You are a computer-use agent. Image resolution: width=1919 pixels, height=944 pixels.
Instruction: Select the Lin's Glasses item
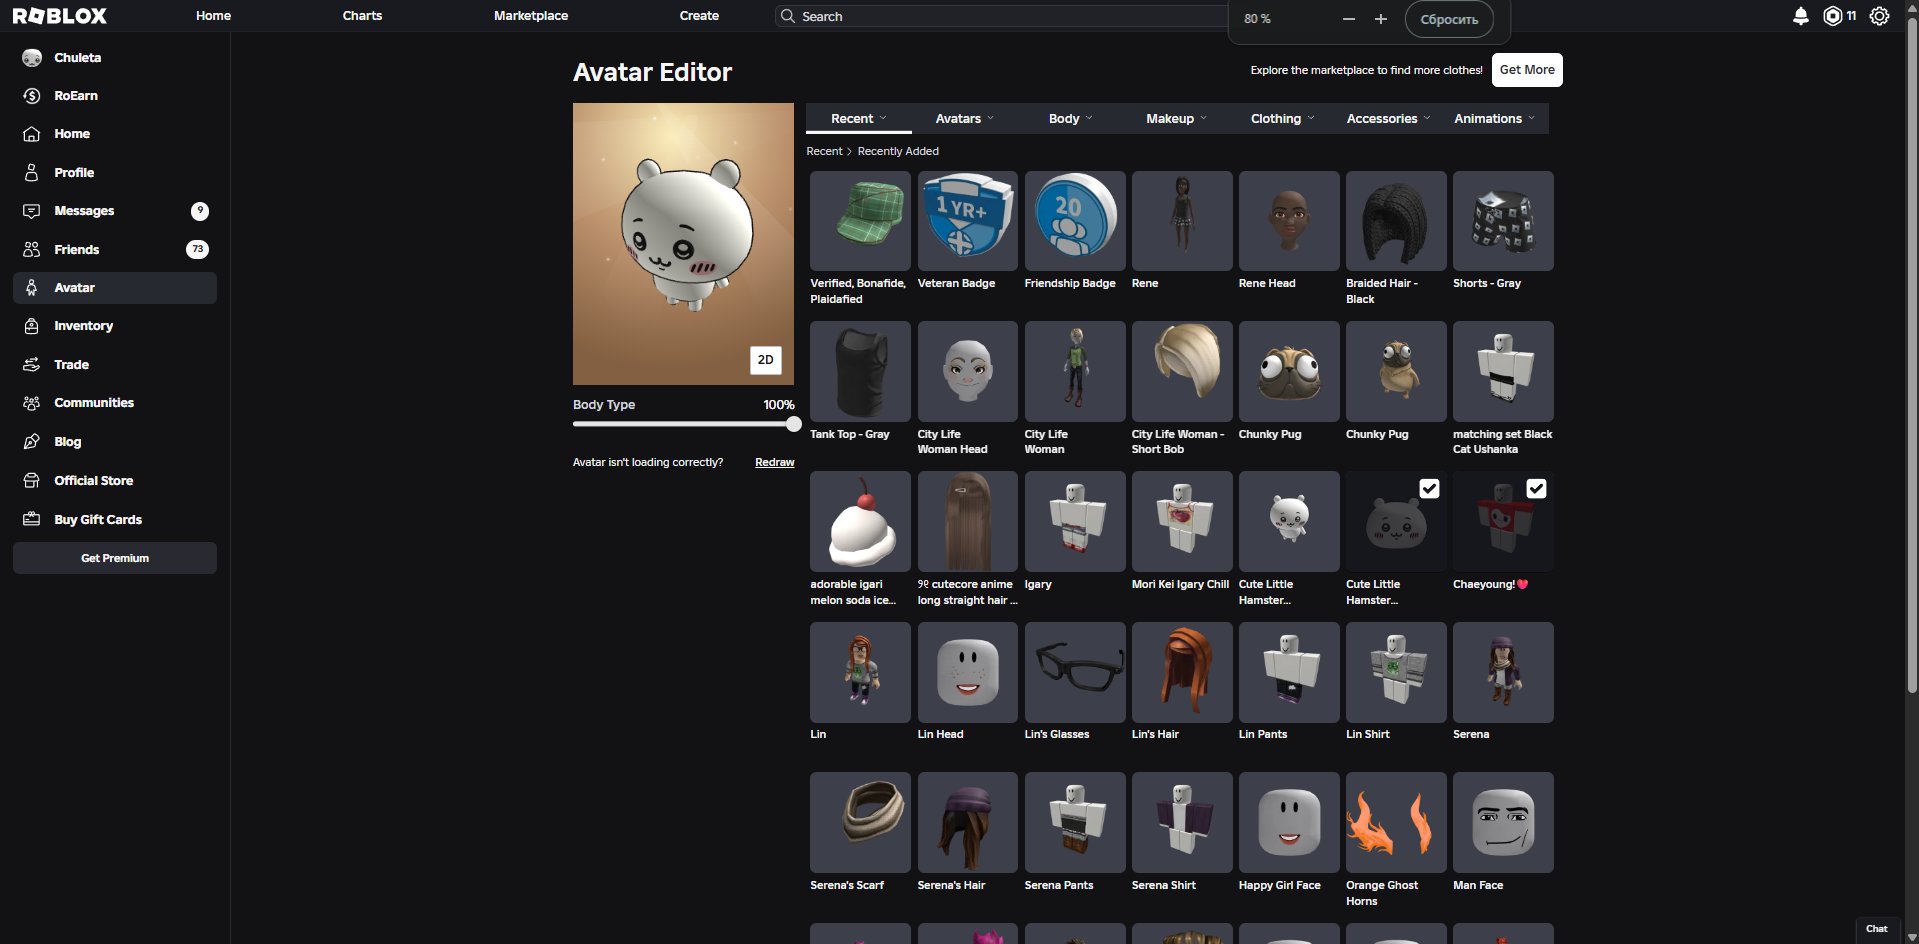tap(1075, 672)
